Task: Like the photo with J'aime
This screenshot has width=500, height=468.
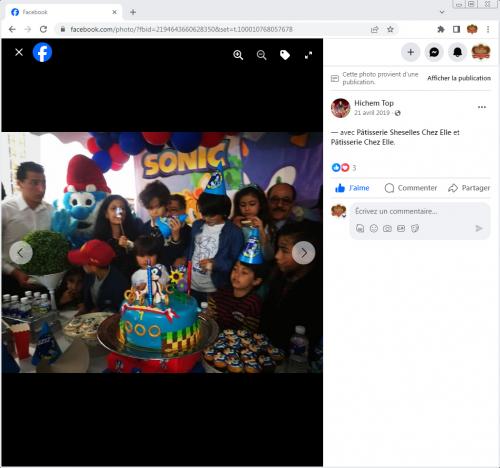Action: (352, 188)
